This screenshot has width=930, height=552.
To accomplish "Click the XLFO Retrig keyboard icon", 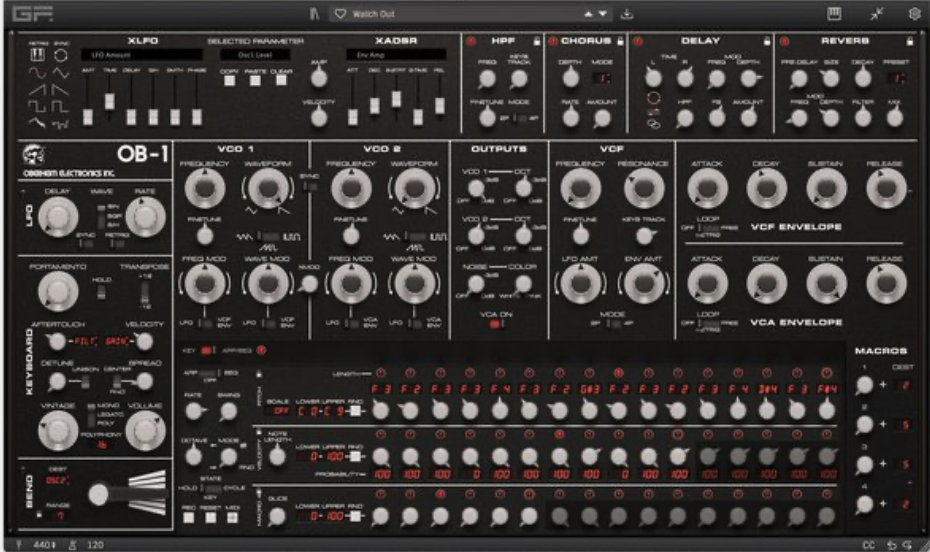I will tap(37, 55).
